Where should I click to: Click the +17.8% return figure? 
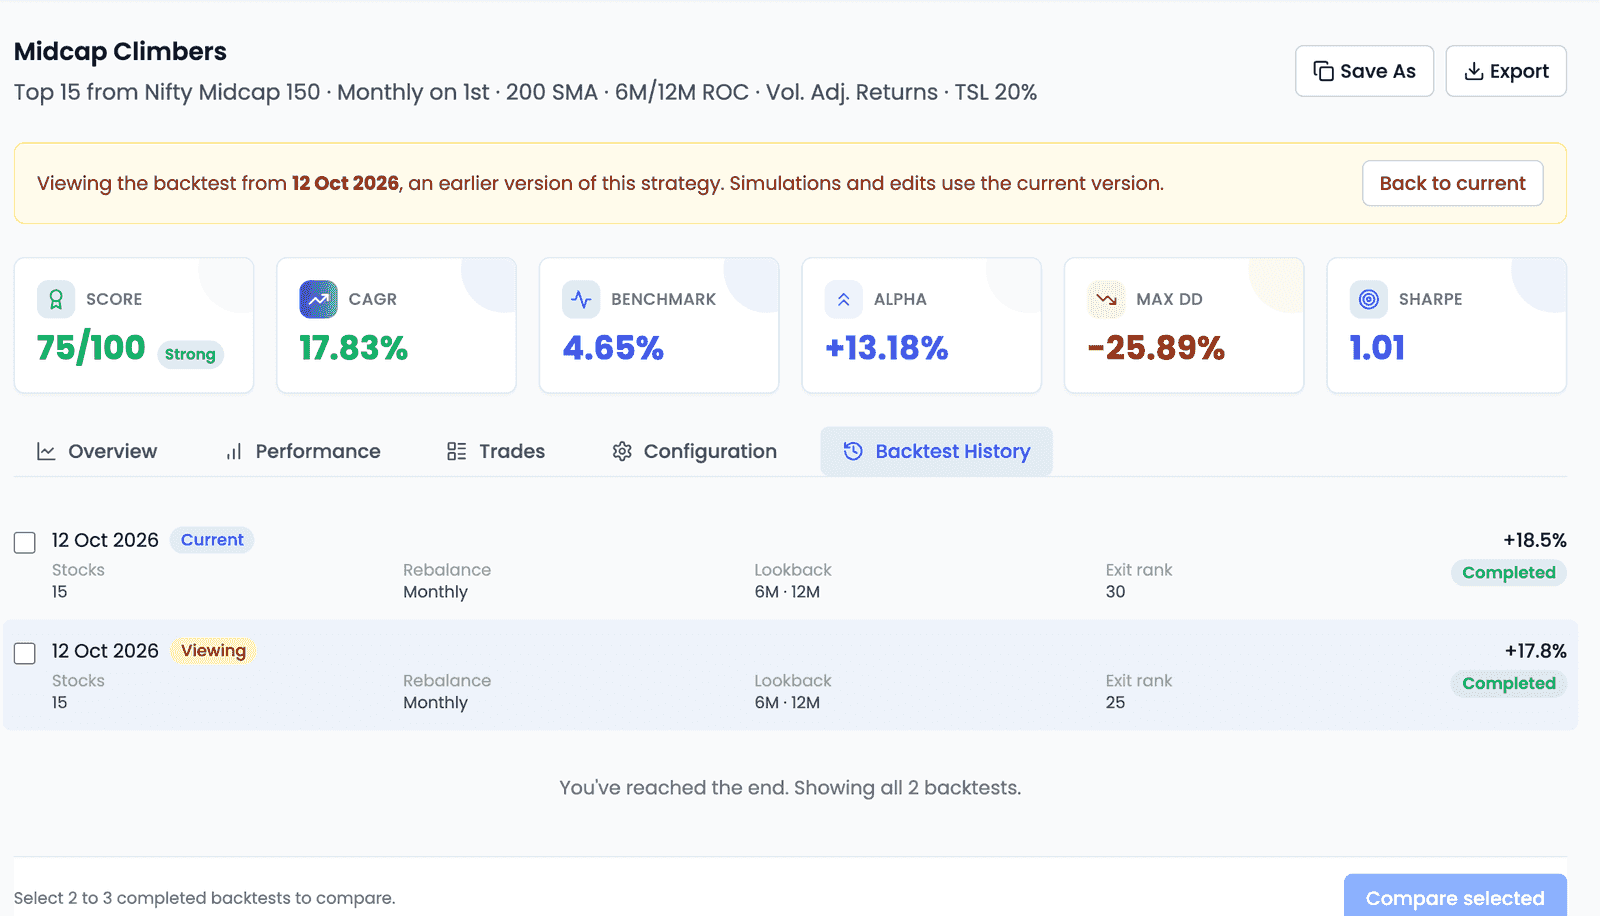point(1535,651)
